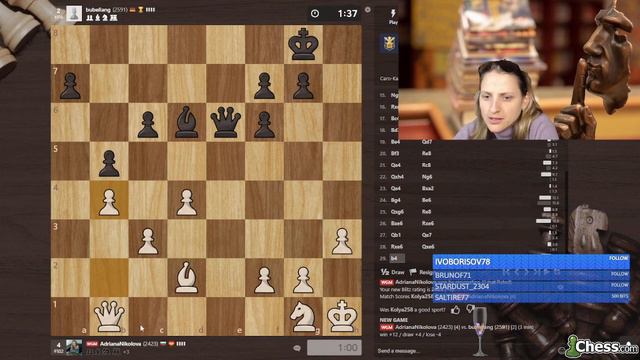Select the white queen on b1
The height and width of the screenshot is (360, 640).
coord(109,316)
